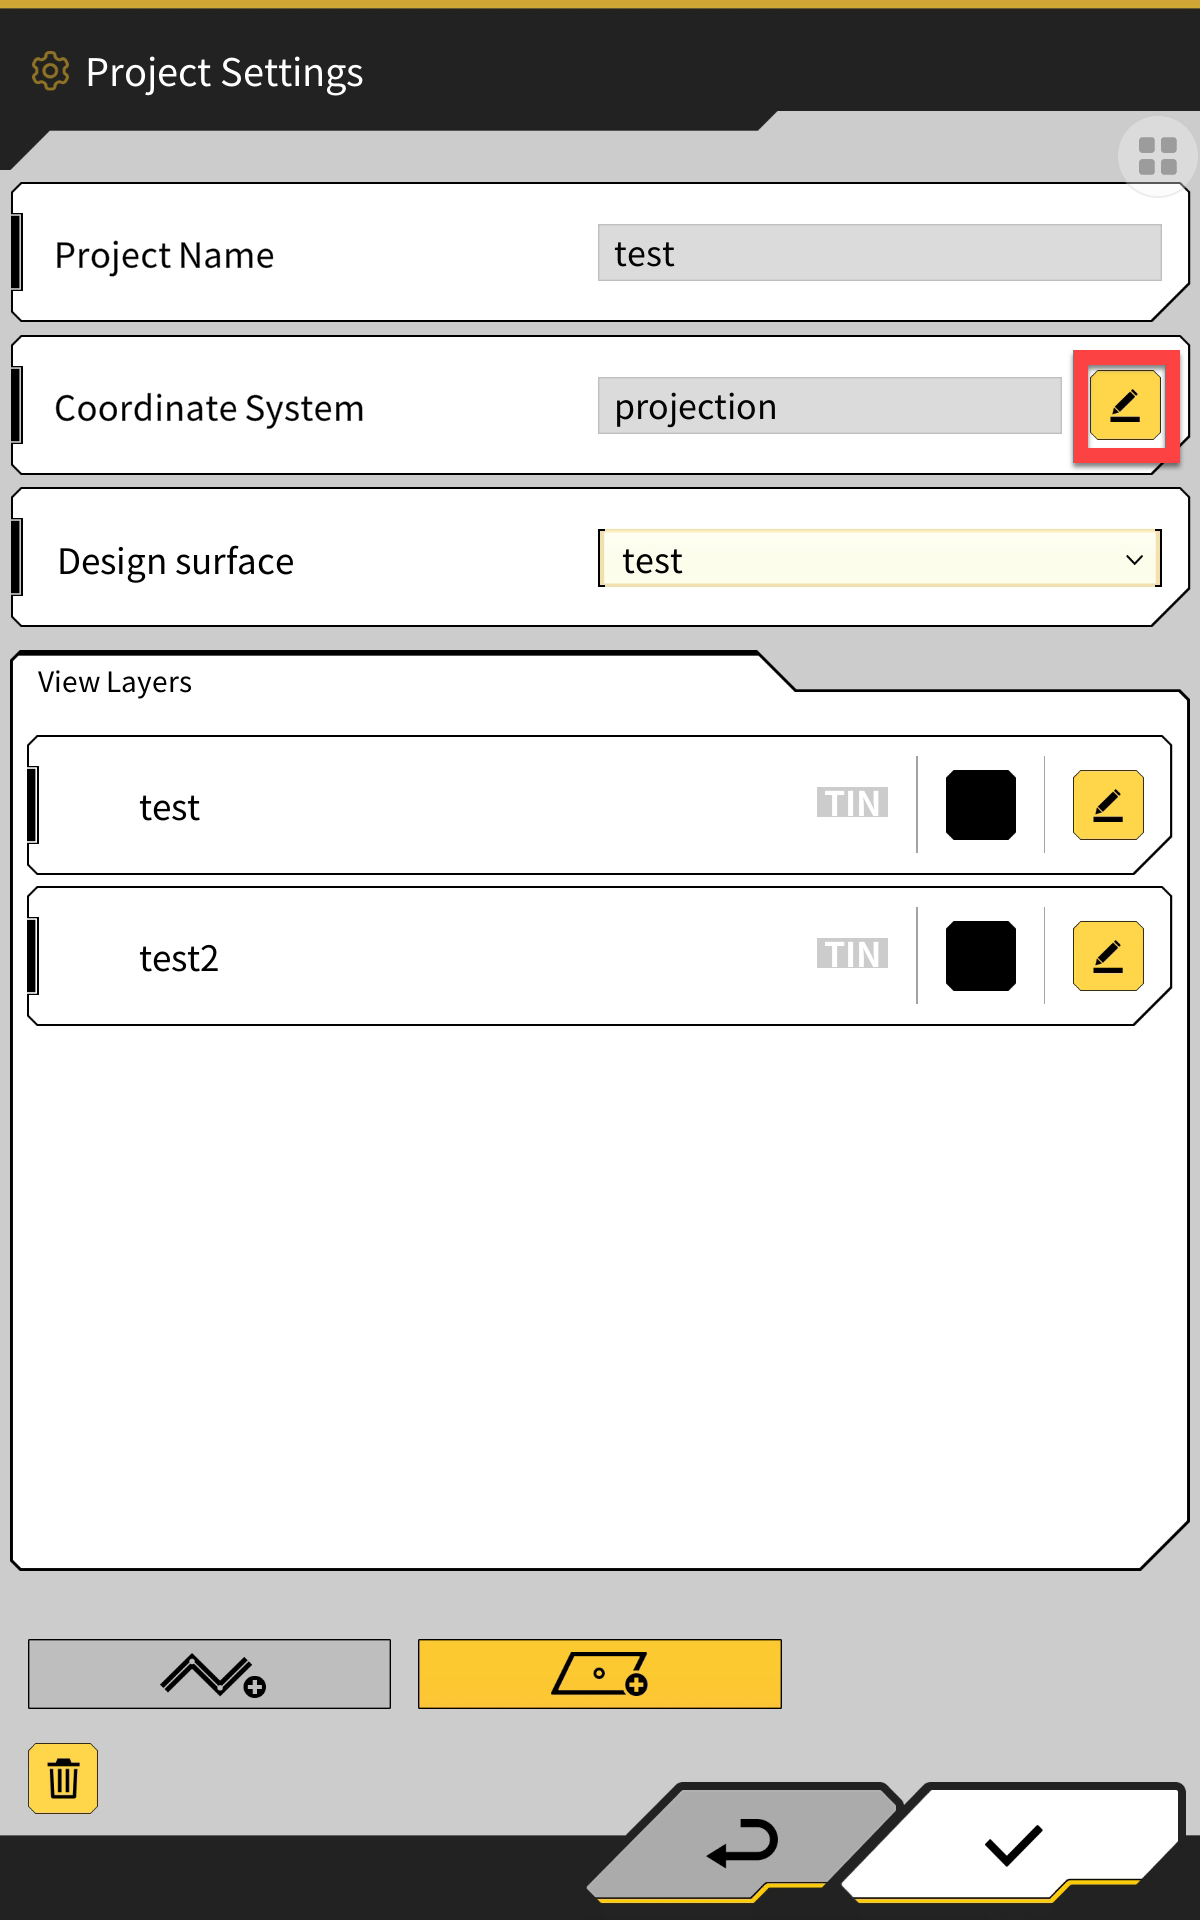Add a design surface line layer

209,1674
